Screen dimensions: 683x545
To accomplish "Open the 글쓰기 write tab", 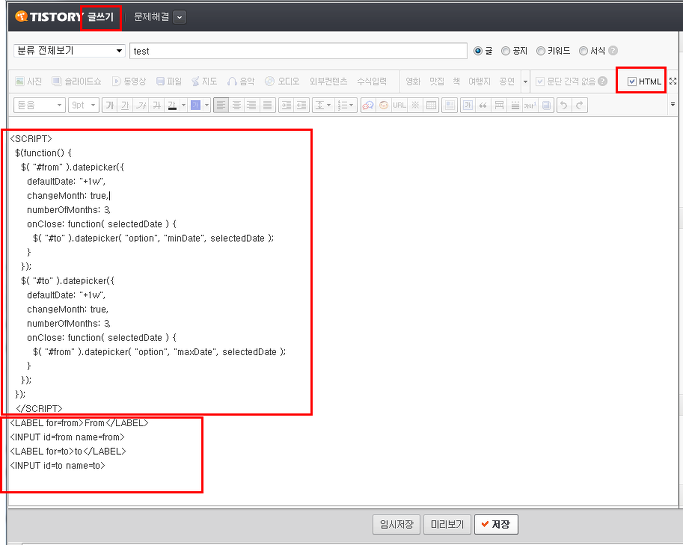I will 101,17.
